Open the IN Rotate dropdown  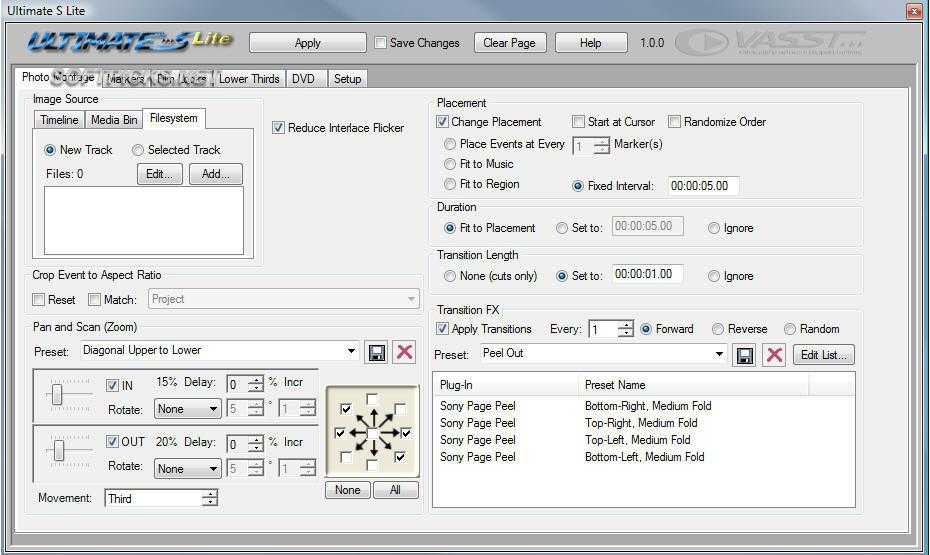pos(214,409)
